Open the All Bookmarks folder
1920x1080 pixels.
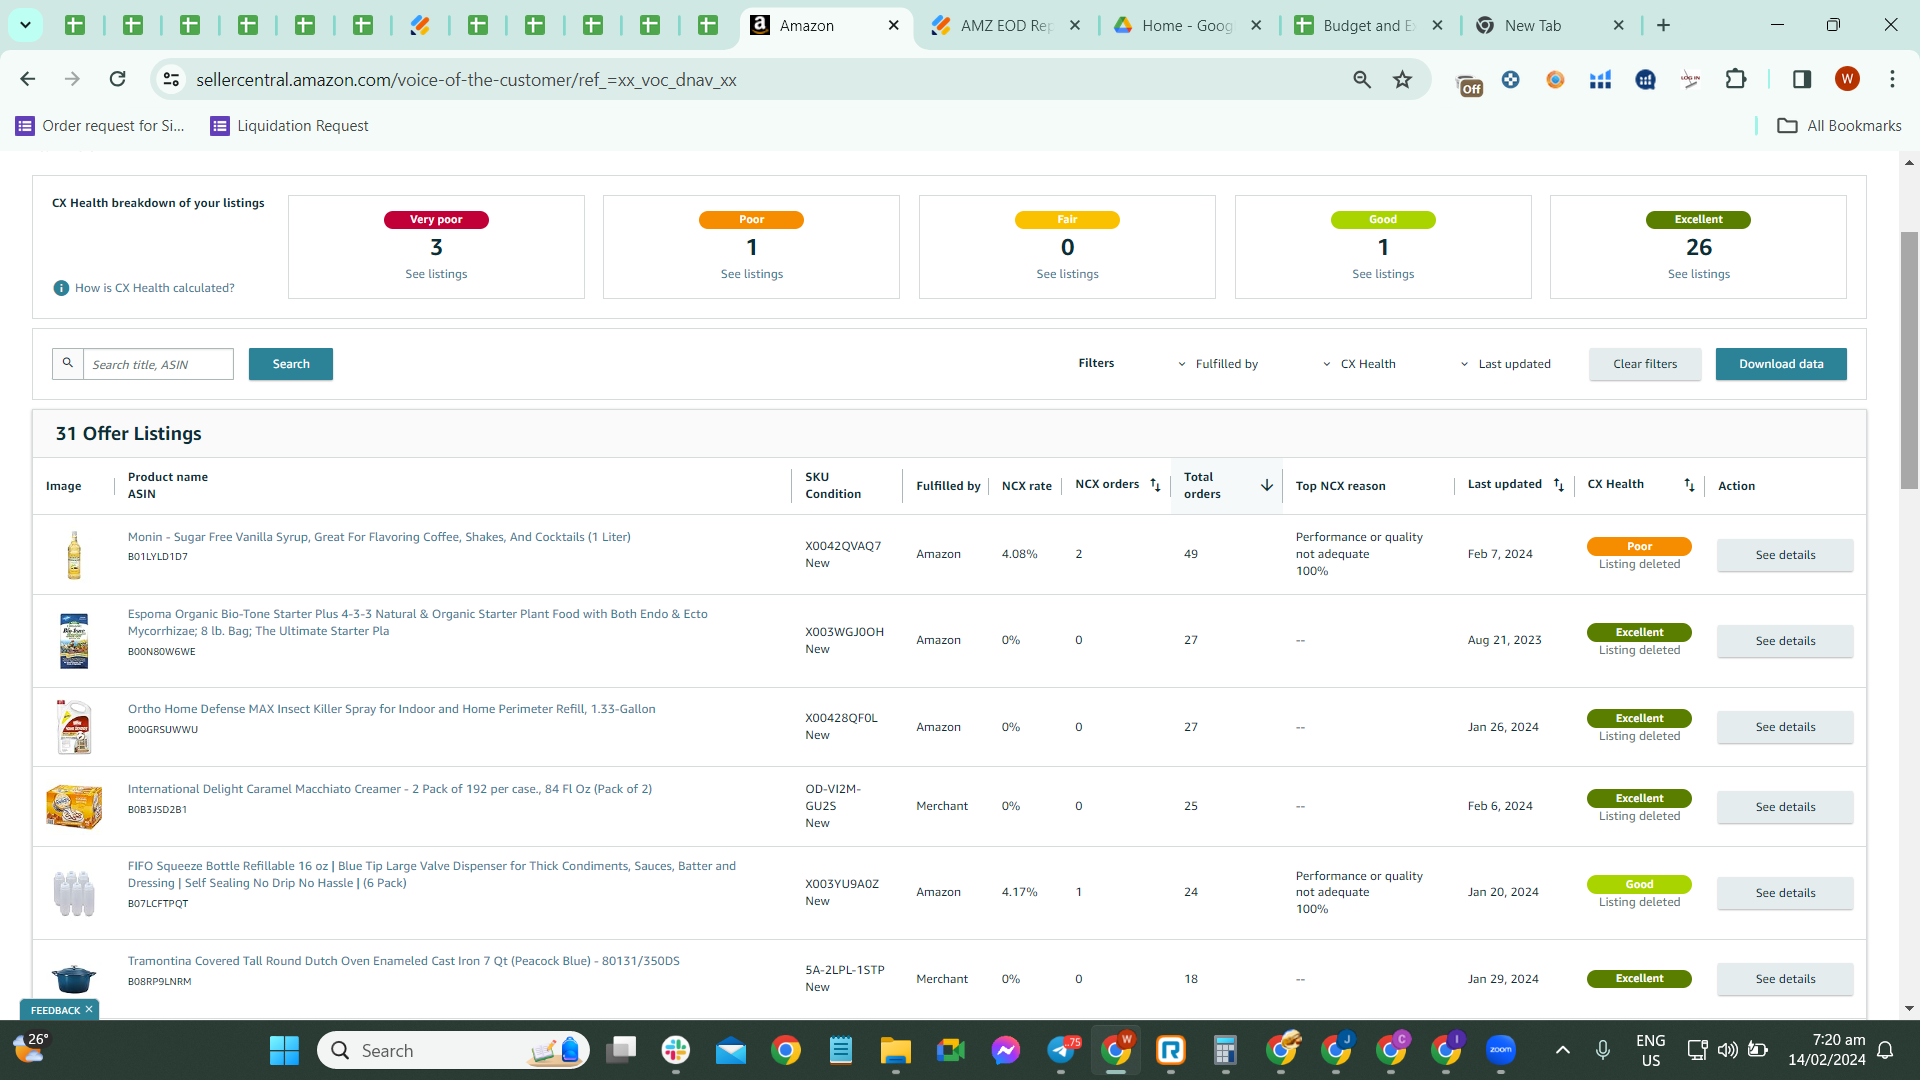coord(1839,126)
